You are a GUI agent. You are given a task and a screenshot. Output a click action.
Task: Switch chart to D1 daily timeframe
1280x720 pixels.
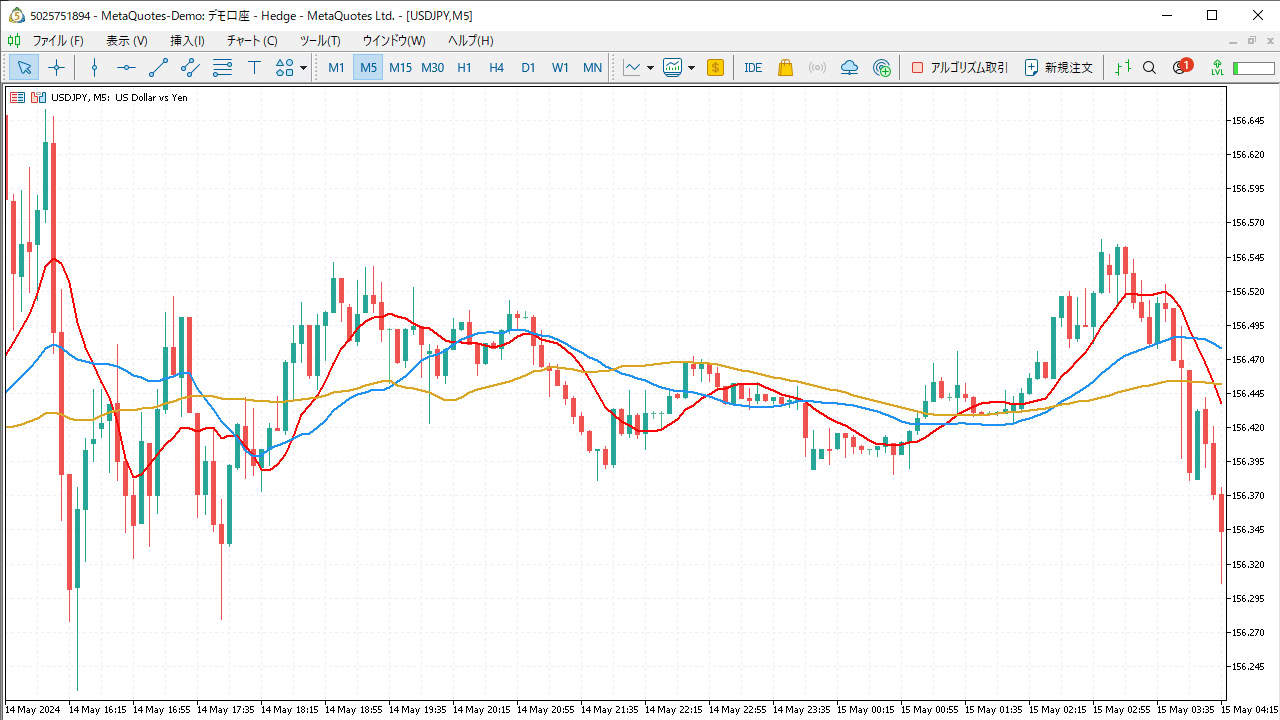528,67
